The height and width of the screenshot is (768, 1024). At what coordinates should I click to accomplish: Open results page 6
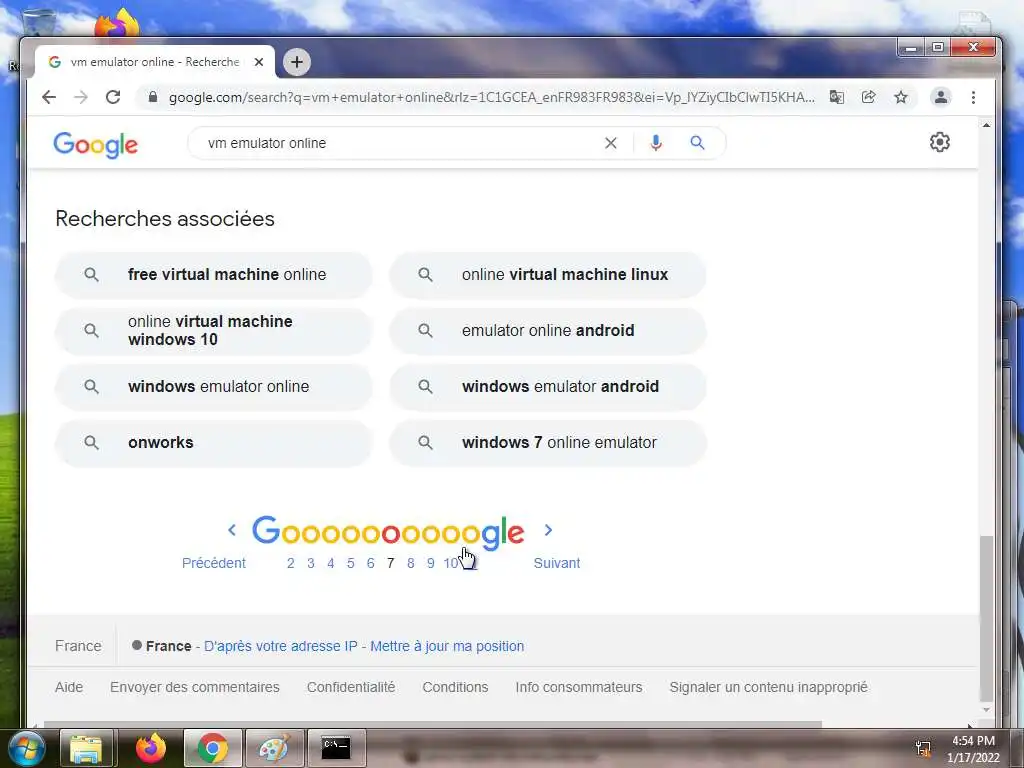coord(370,563)
